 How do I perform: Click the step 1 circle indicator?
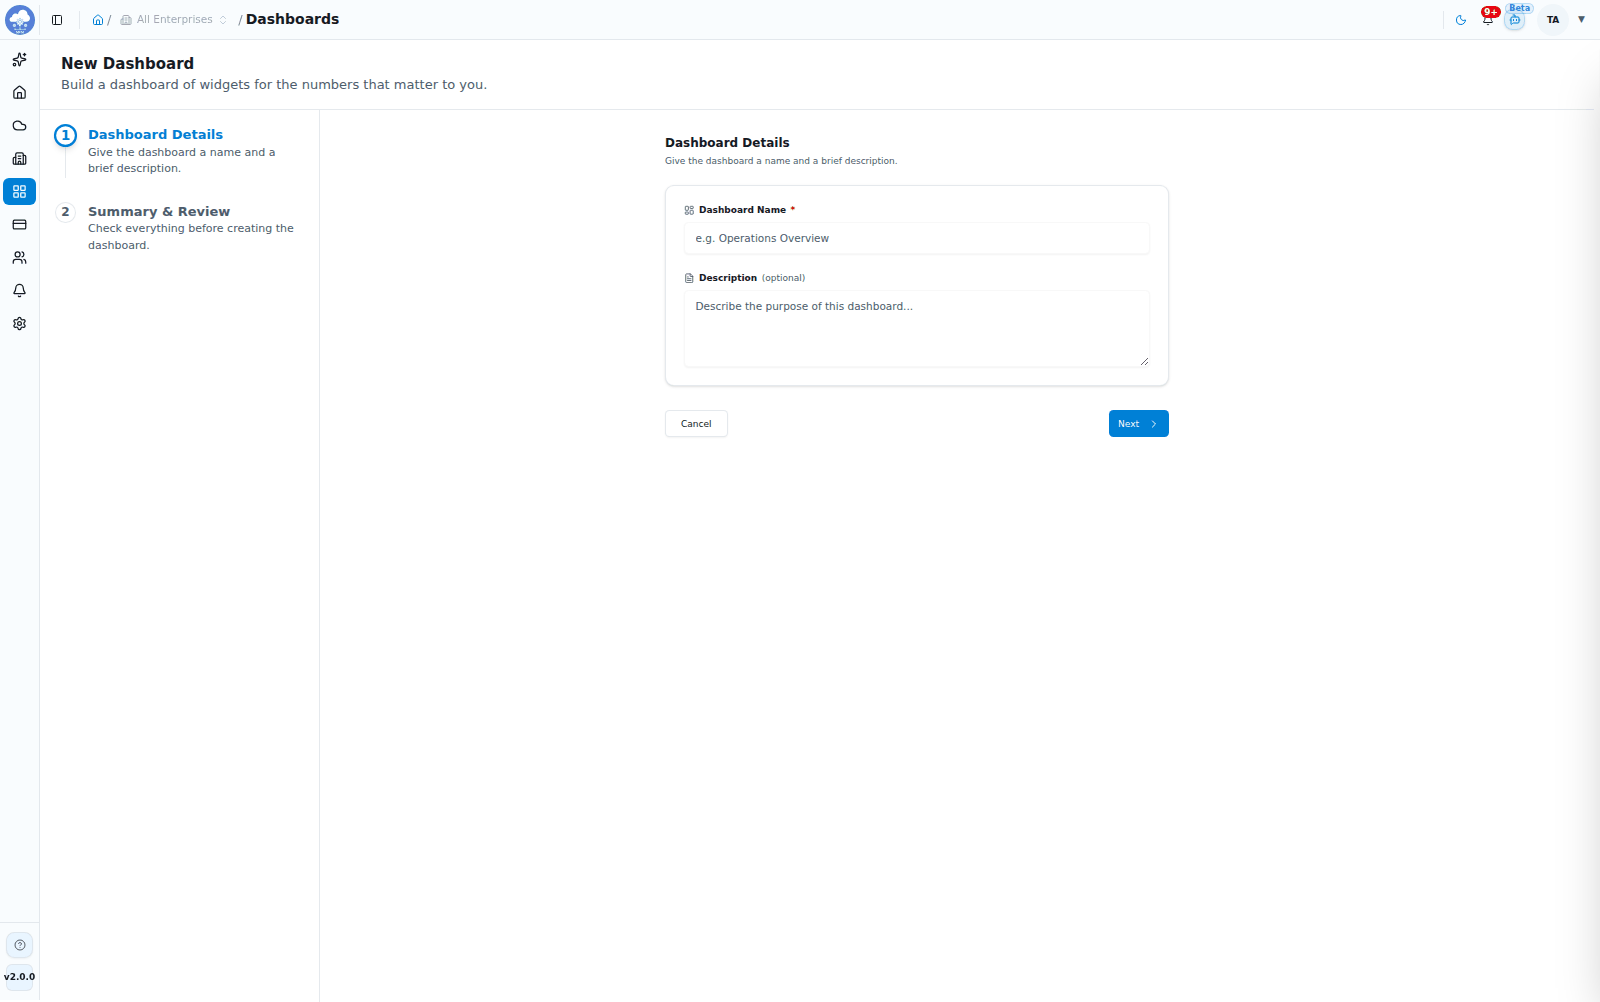coord(66,136)
